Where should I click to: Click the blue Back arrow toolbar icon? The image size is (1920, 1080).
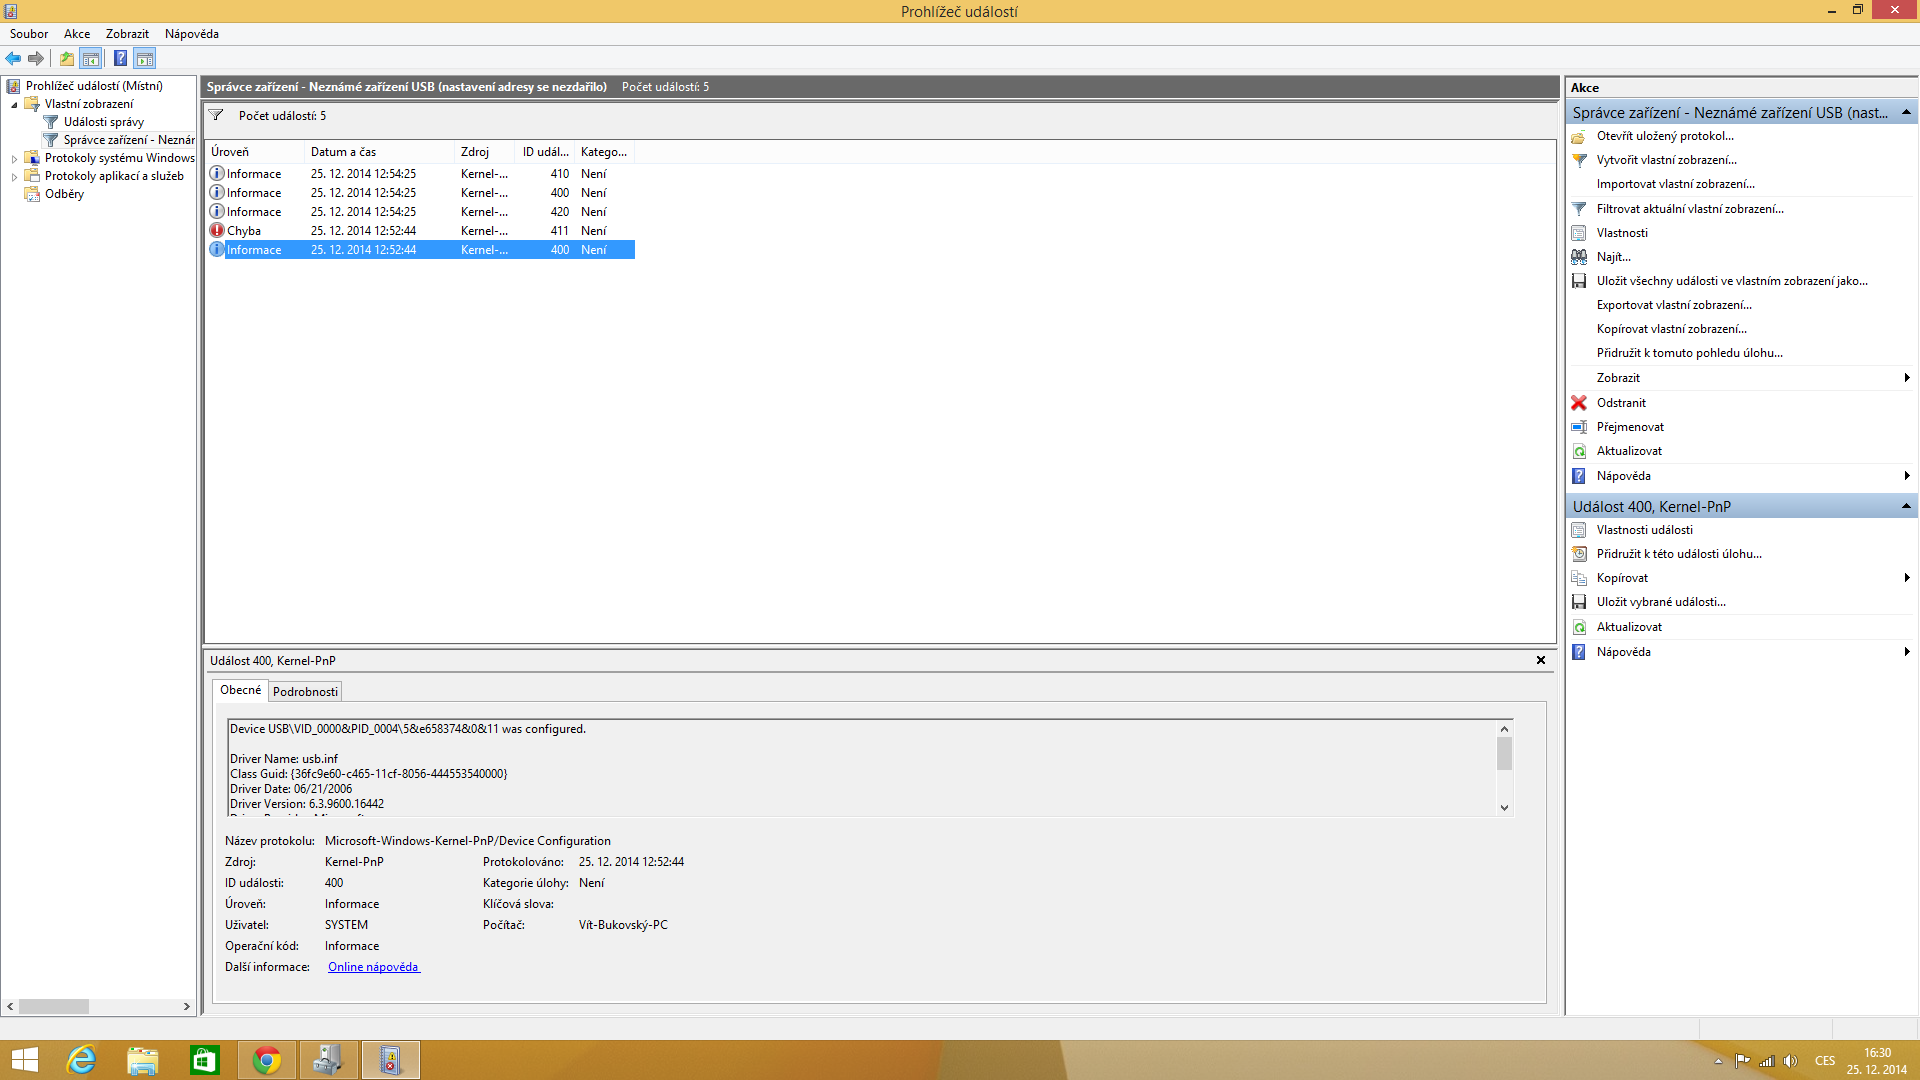(13, 59)
